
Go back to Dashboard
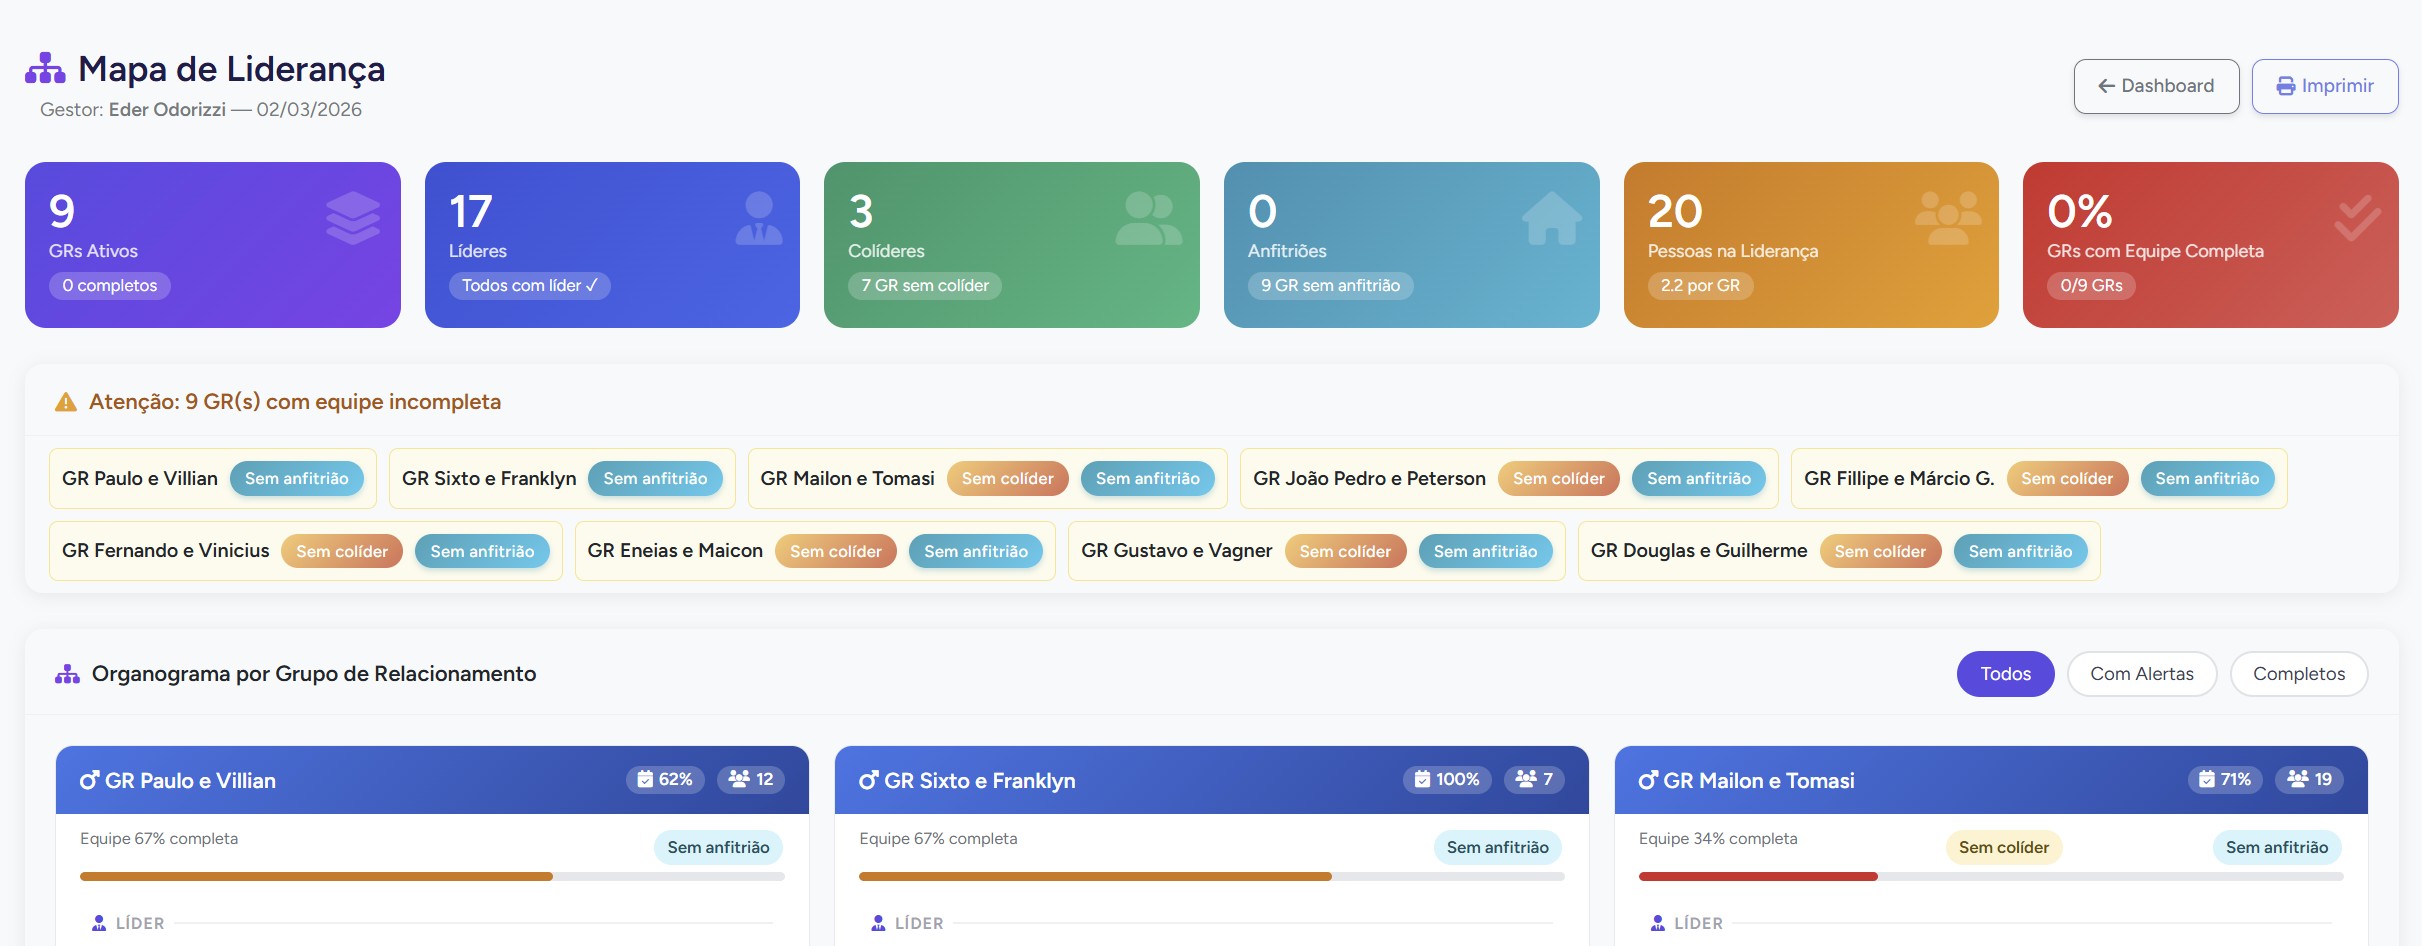point(2156,86)
